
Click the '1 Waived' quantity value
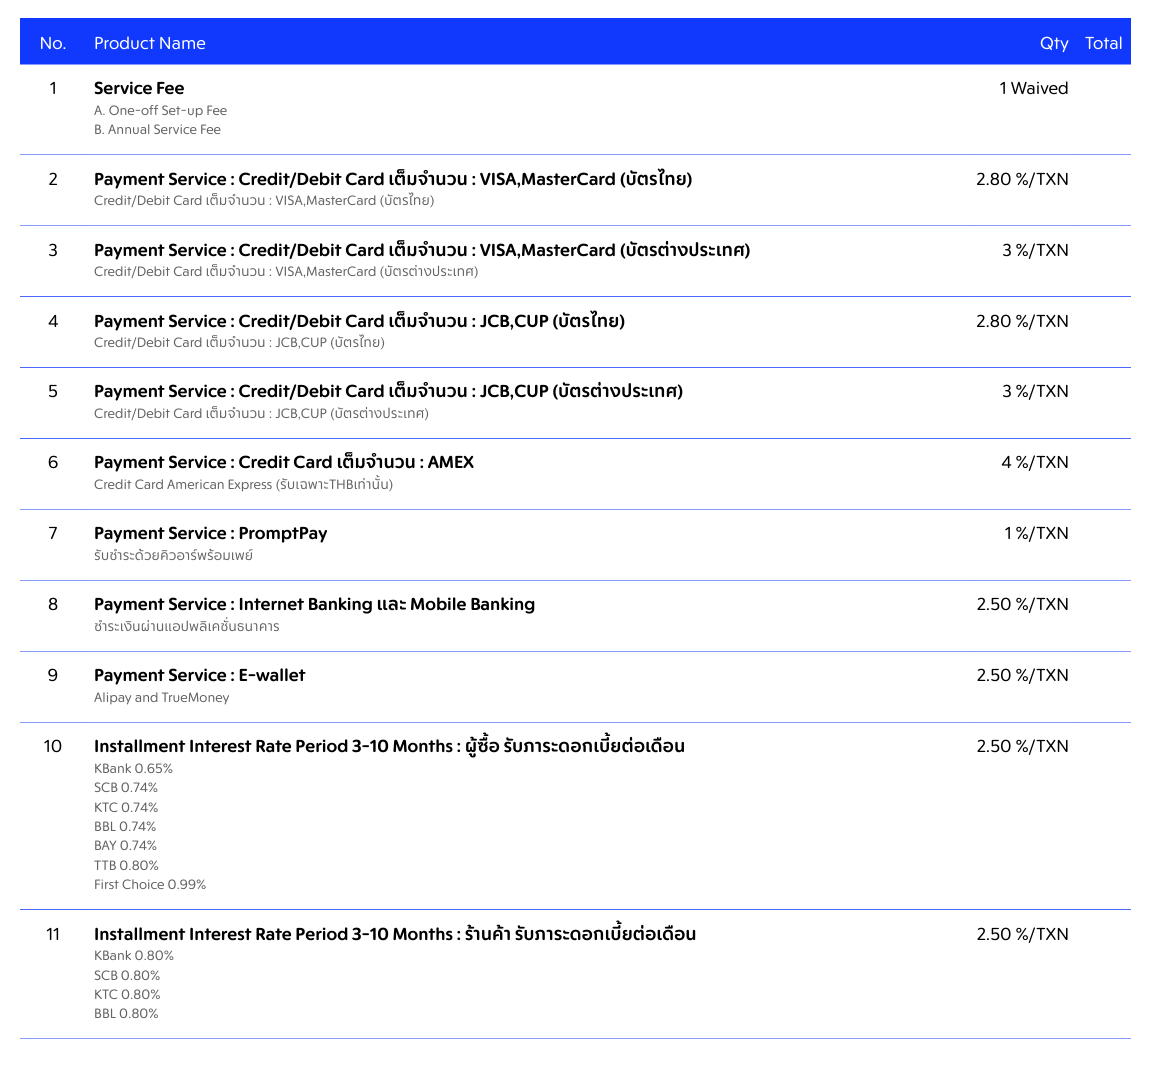click(1033, 88)
